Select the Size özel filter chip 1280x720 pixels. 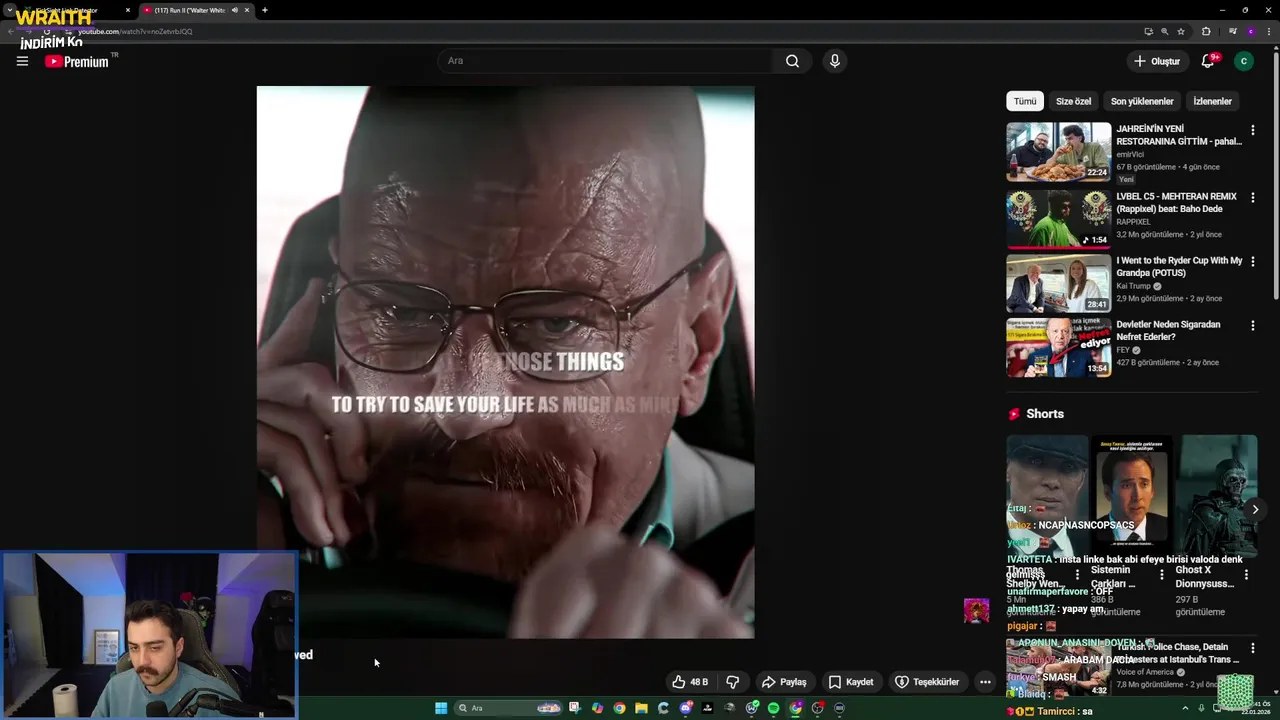(x=1073, y=101)
